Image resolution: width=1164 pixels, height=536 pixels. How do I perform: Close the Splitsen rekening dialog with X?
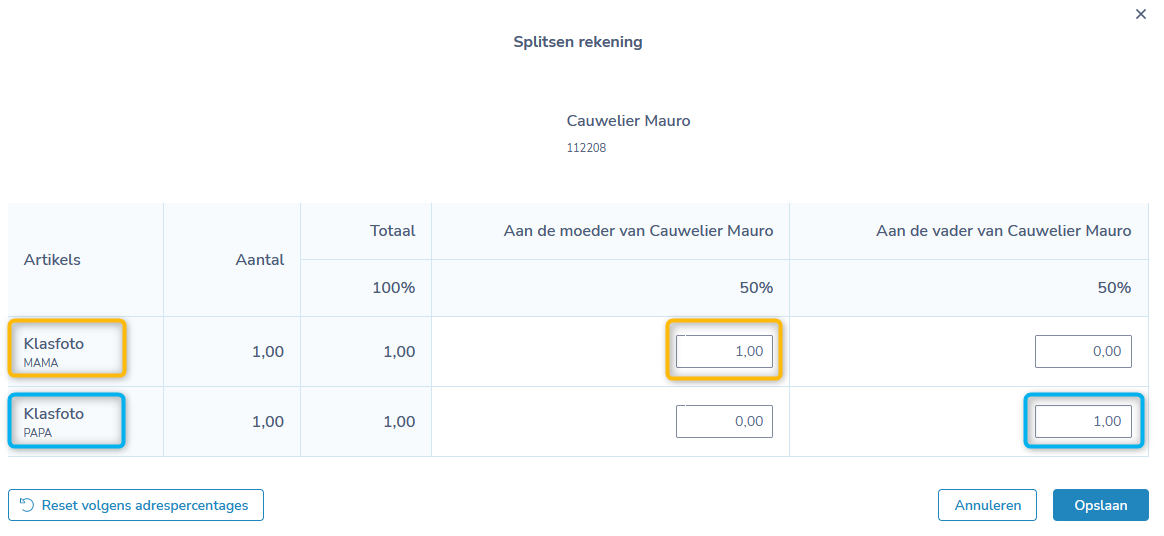pyautogui.click(x=1140, y=14)
